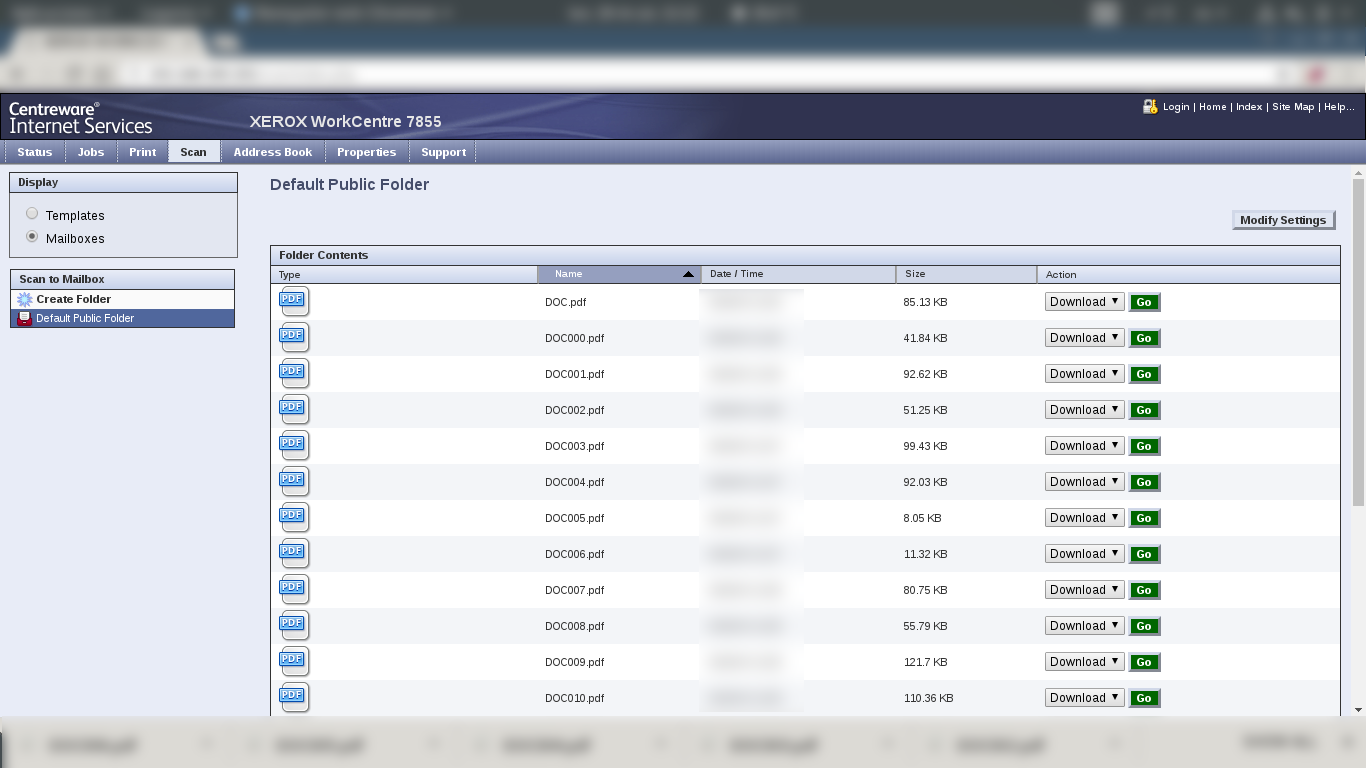Switch to the Status tab
The width and height of the screenshot is (1366, 768).
pos(35,152)
